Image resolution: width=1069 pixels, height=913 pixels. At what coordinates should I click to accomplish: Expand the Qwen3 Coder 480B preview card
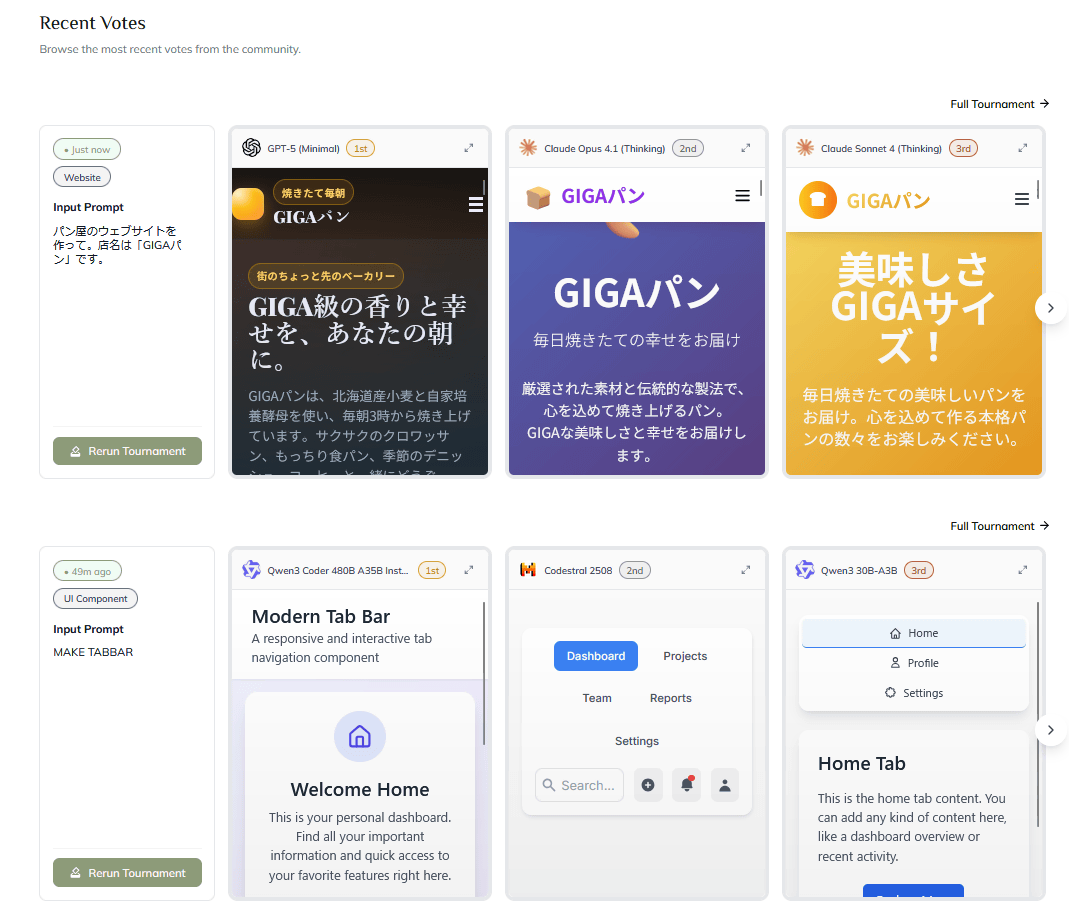click(x=469, y=570)
